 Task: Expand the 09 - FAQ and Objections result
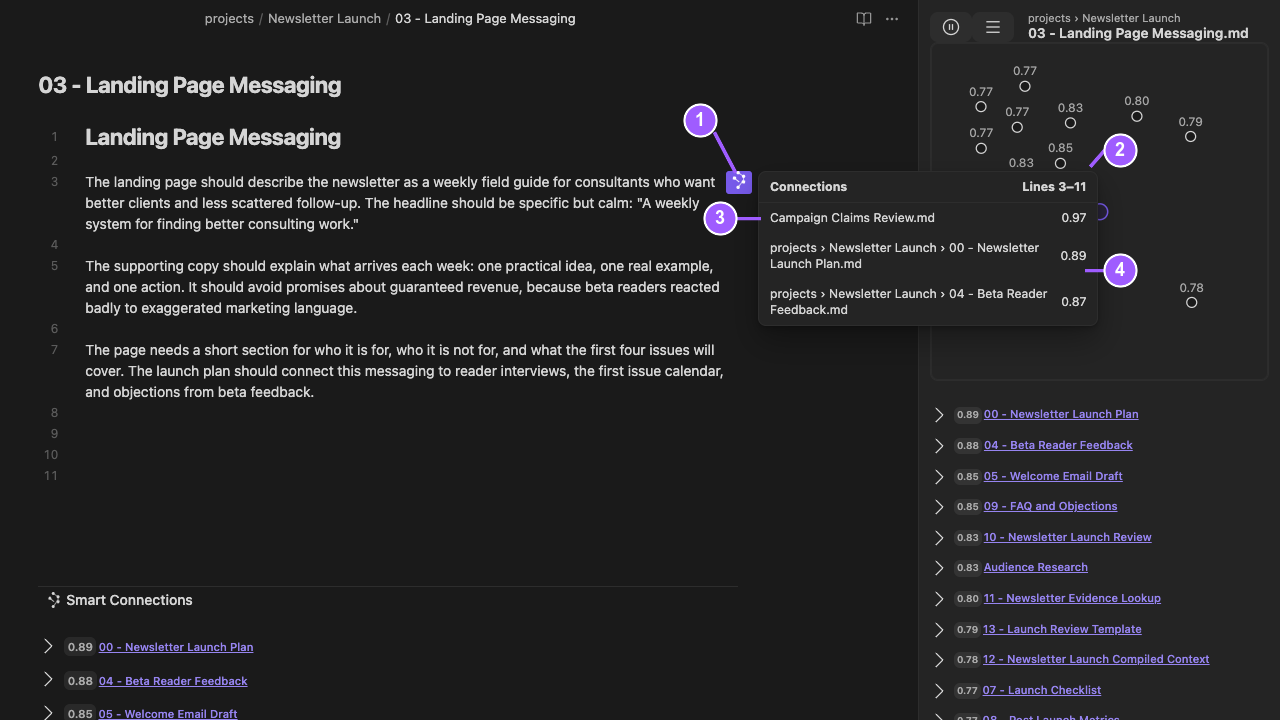[x=939, y=506]
